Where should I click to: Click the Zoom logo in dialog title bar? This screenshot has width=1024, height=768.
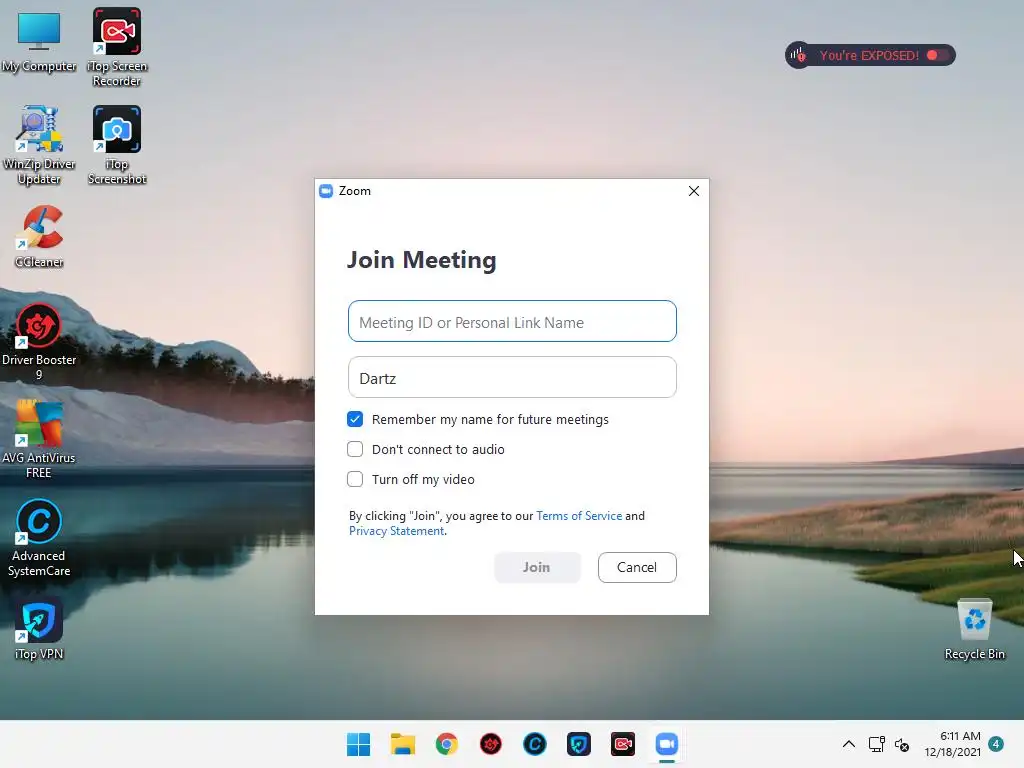[x=326, y=191]
